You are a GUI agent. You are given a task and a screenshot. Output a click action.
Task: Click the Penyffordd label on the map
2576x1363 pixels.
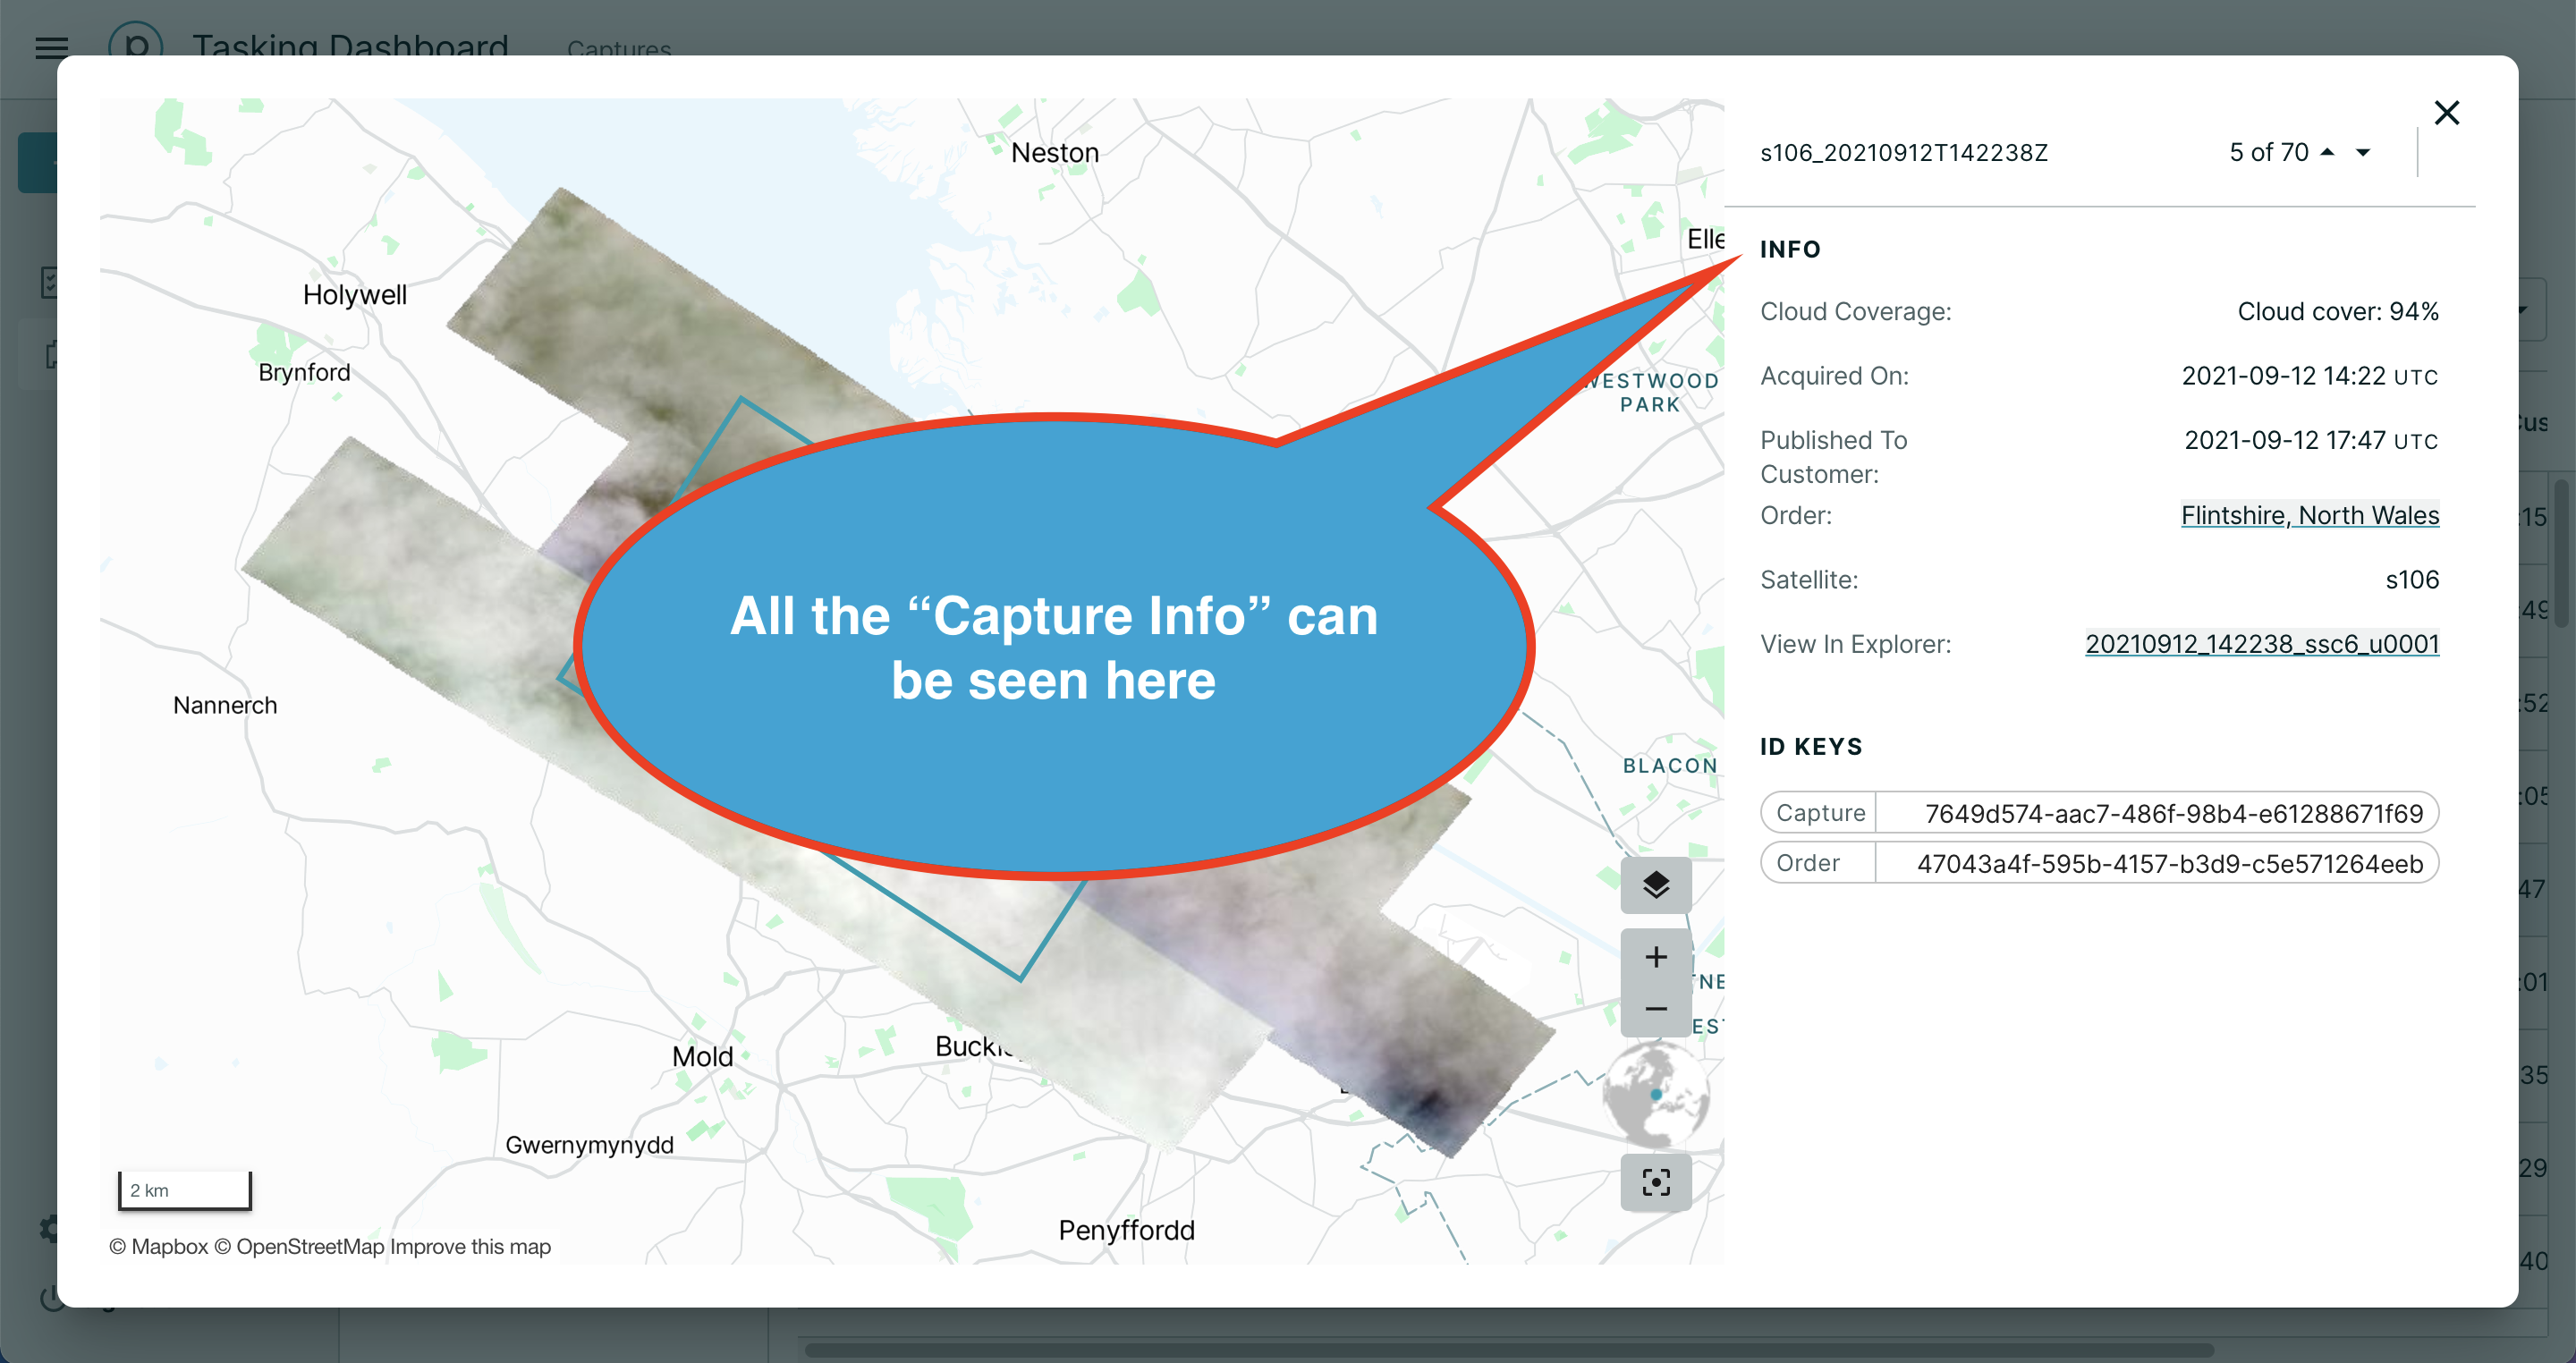pos(1127,1230)
